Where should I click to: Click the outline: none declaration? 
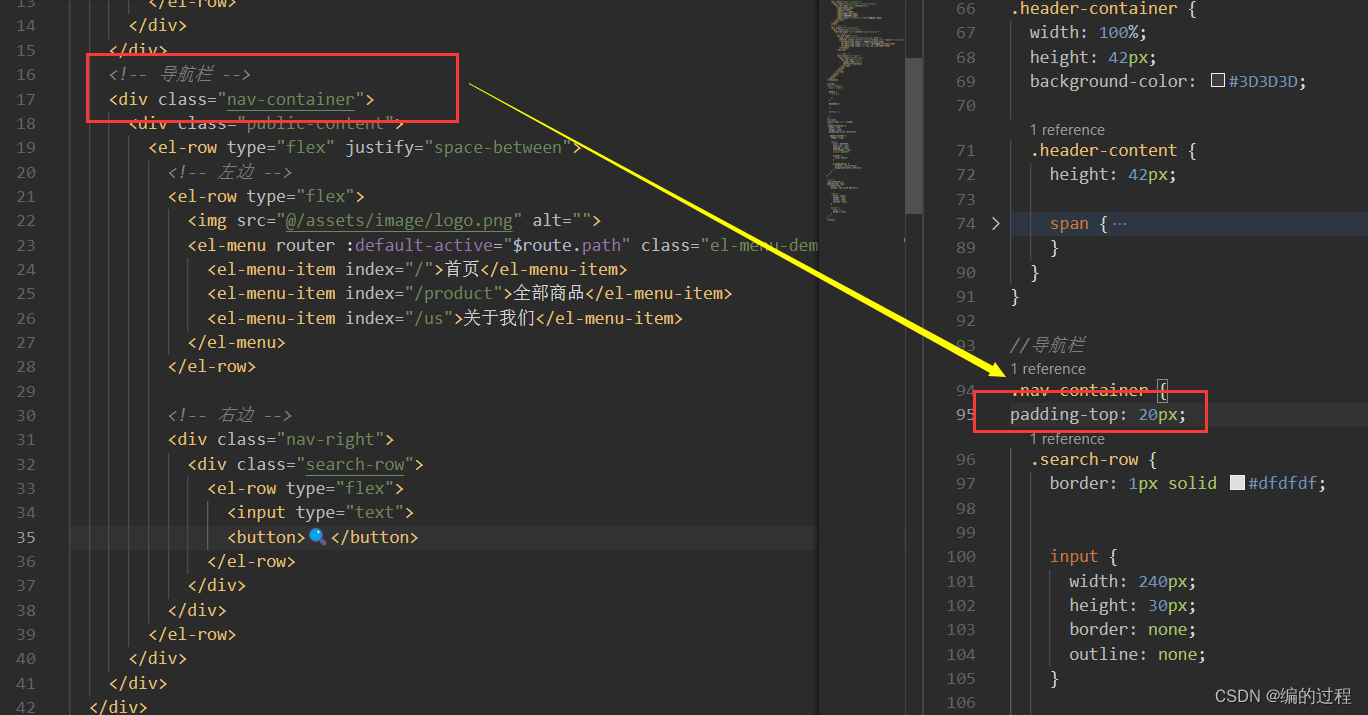pyautogui.click(x=1138, y=654)
